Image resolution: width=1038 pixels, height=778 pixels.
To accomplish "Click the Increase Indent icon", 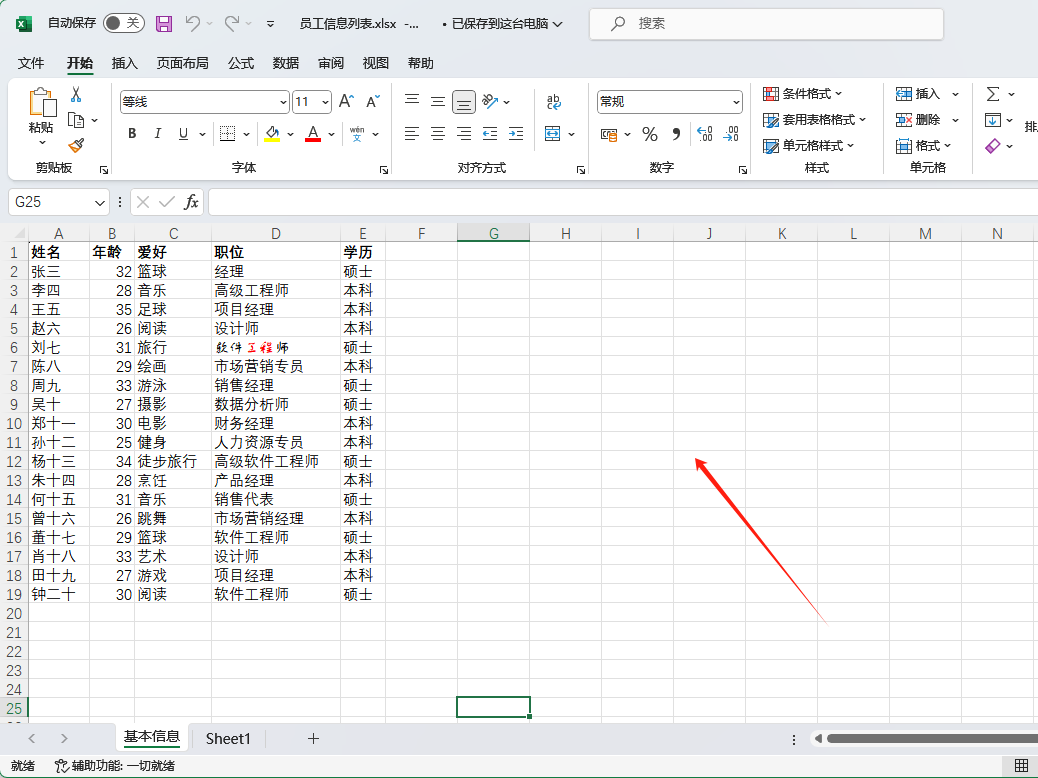I will [x=516, y=134].
